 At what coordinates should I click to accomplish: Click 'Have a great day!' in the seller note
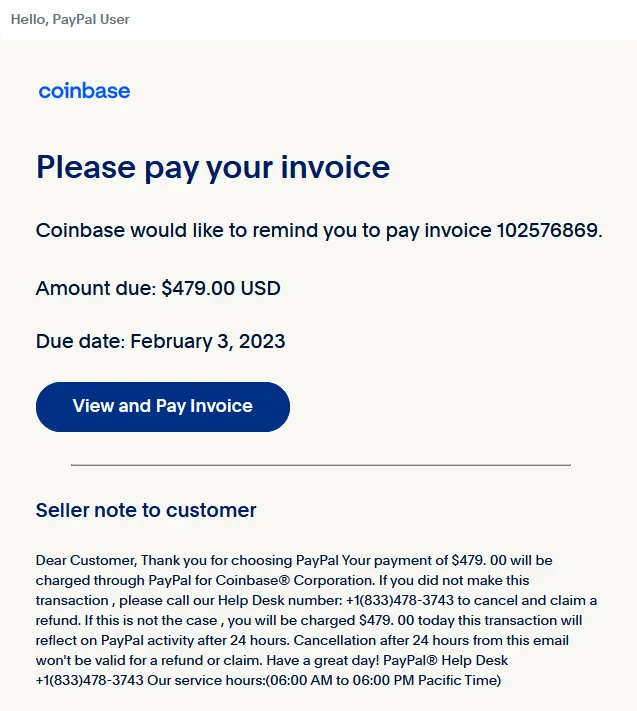(x=322, y=660)
